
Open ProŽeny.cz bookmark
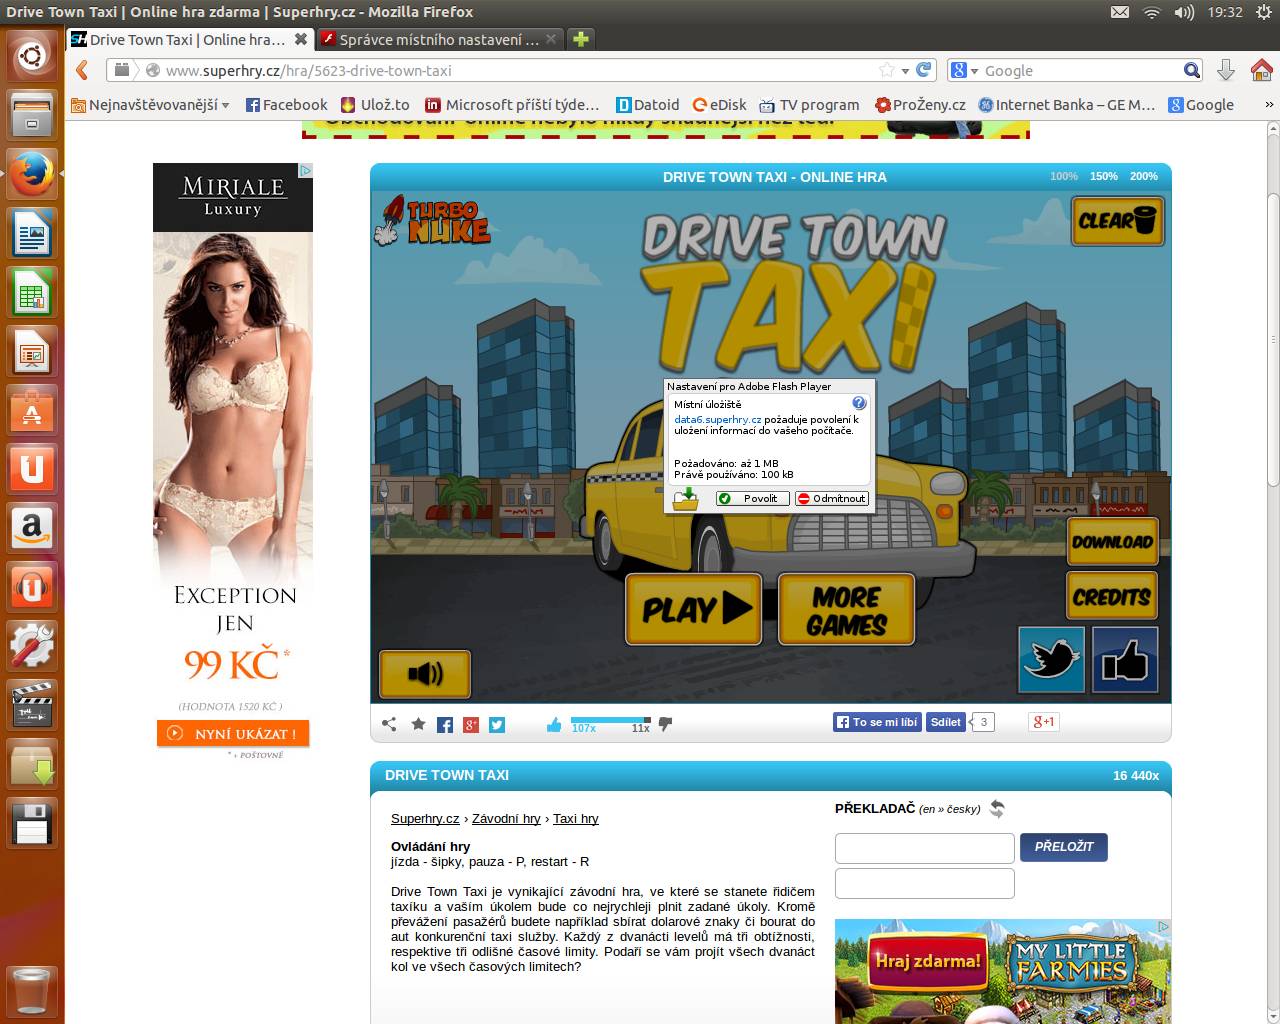coord(920,105)
